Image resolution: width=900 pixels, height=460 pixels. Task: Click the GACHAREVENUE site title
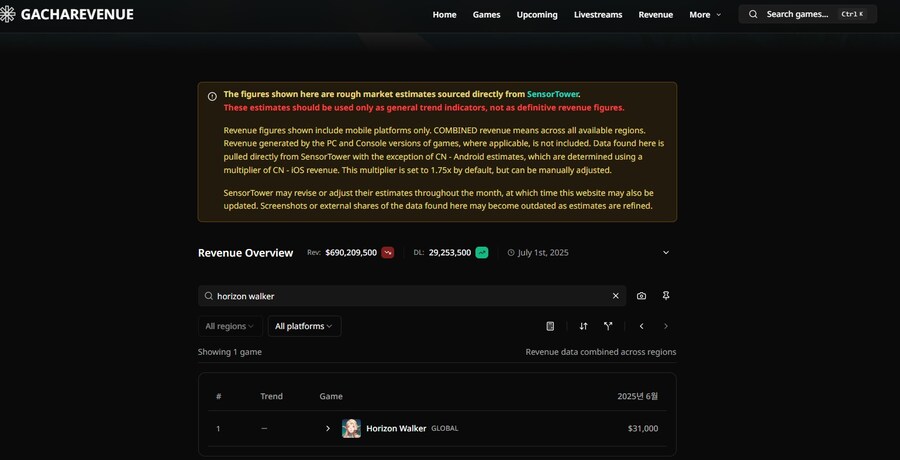coord(77,14)
